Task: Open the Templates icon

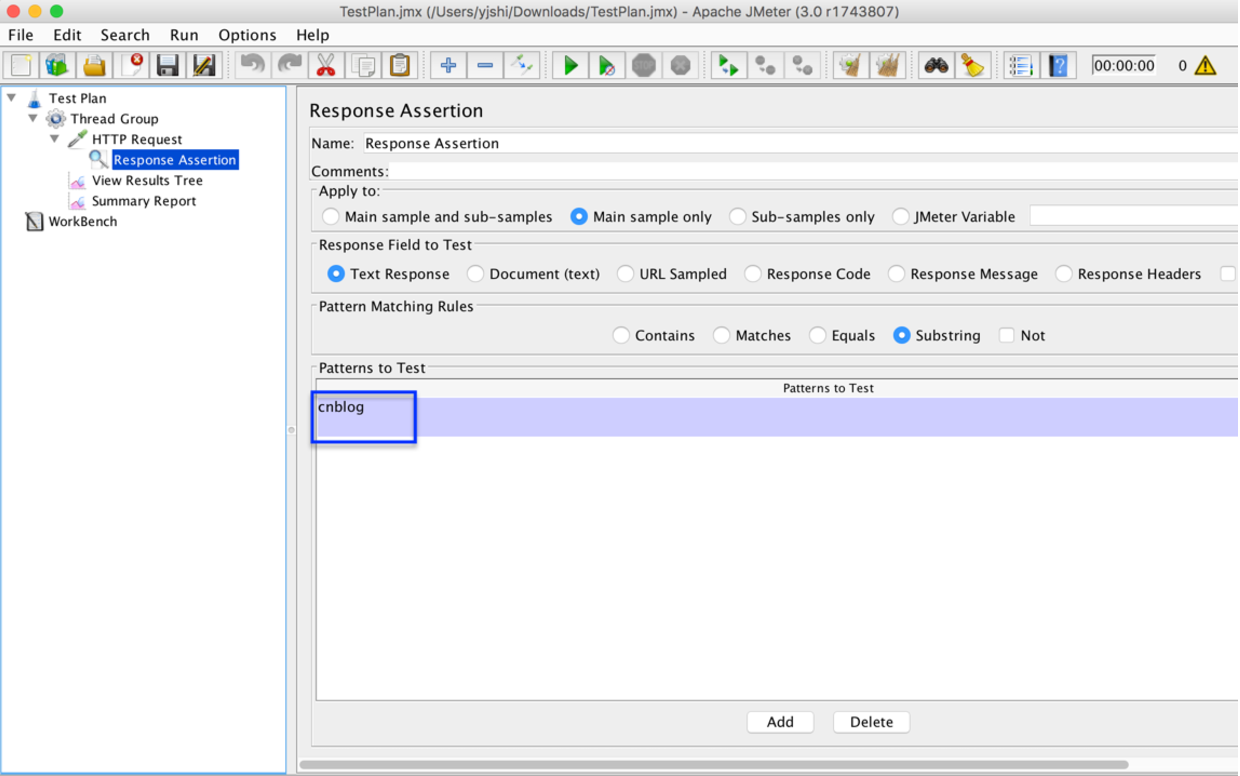Action: click(x=58, y=66)
